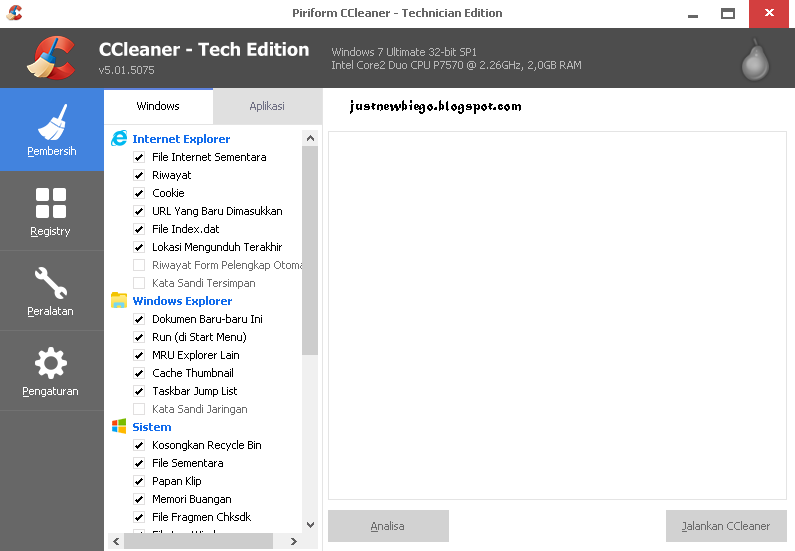
Task: Toggle the Cache Thumbnail checkbox
Action: coord(139,373)
